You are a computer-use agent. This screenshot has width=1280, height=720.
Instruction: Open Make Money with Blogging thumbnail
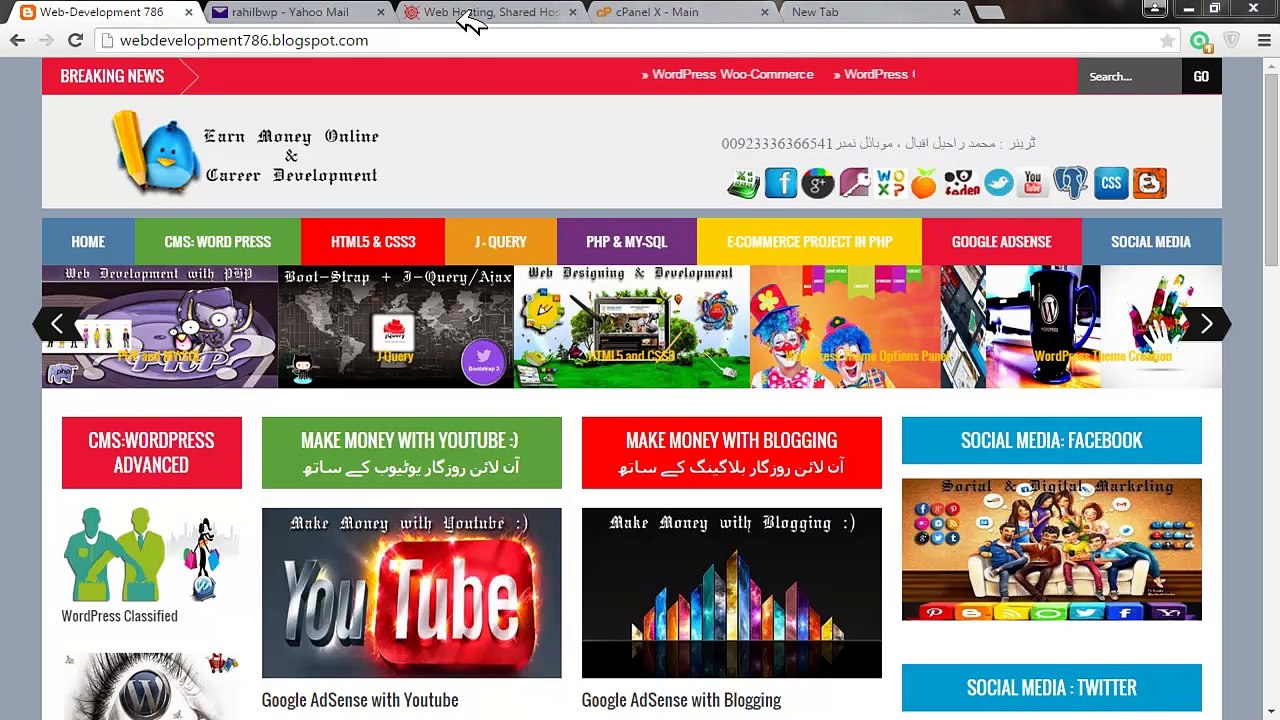point(732,593)
